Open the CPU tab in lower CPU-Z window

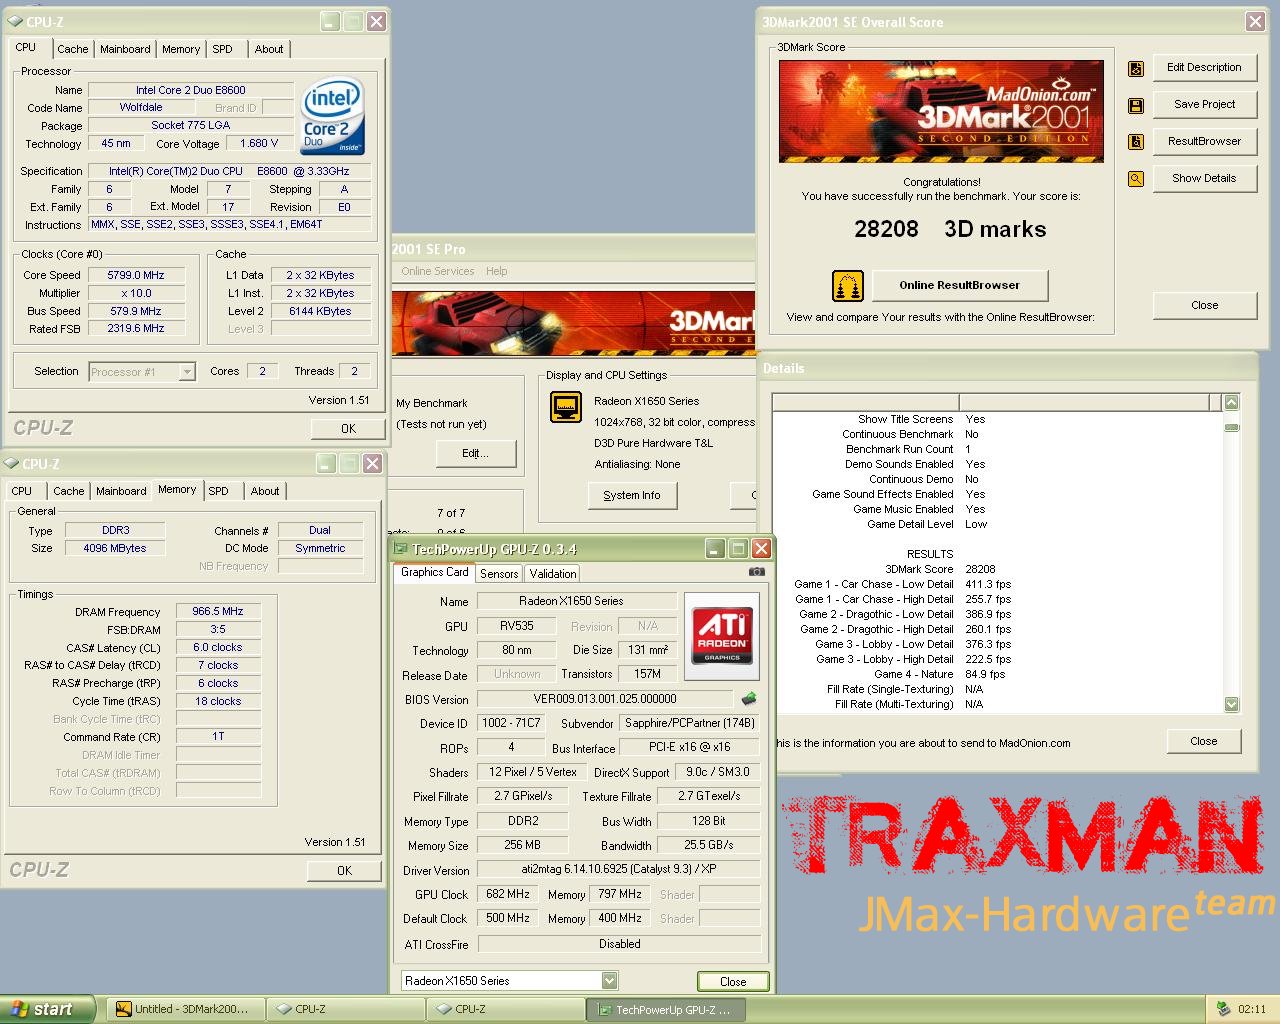(x=22, y=491)
